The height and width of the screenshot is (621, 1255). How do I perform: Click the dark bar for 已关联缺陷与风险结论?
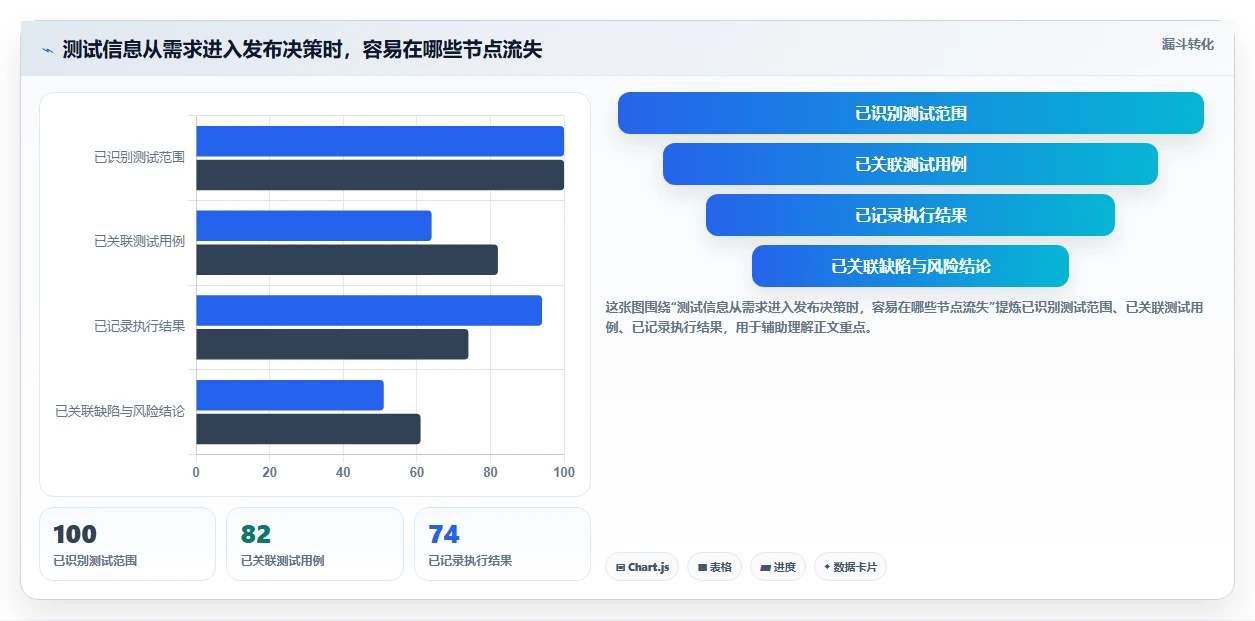pyautogui.click(x=308, y=429)
